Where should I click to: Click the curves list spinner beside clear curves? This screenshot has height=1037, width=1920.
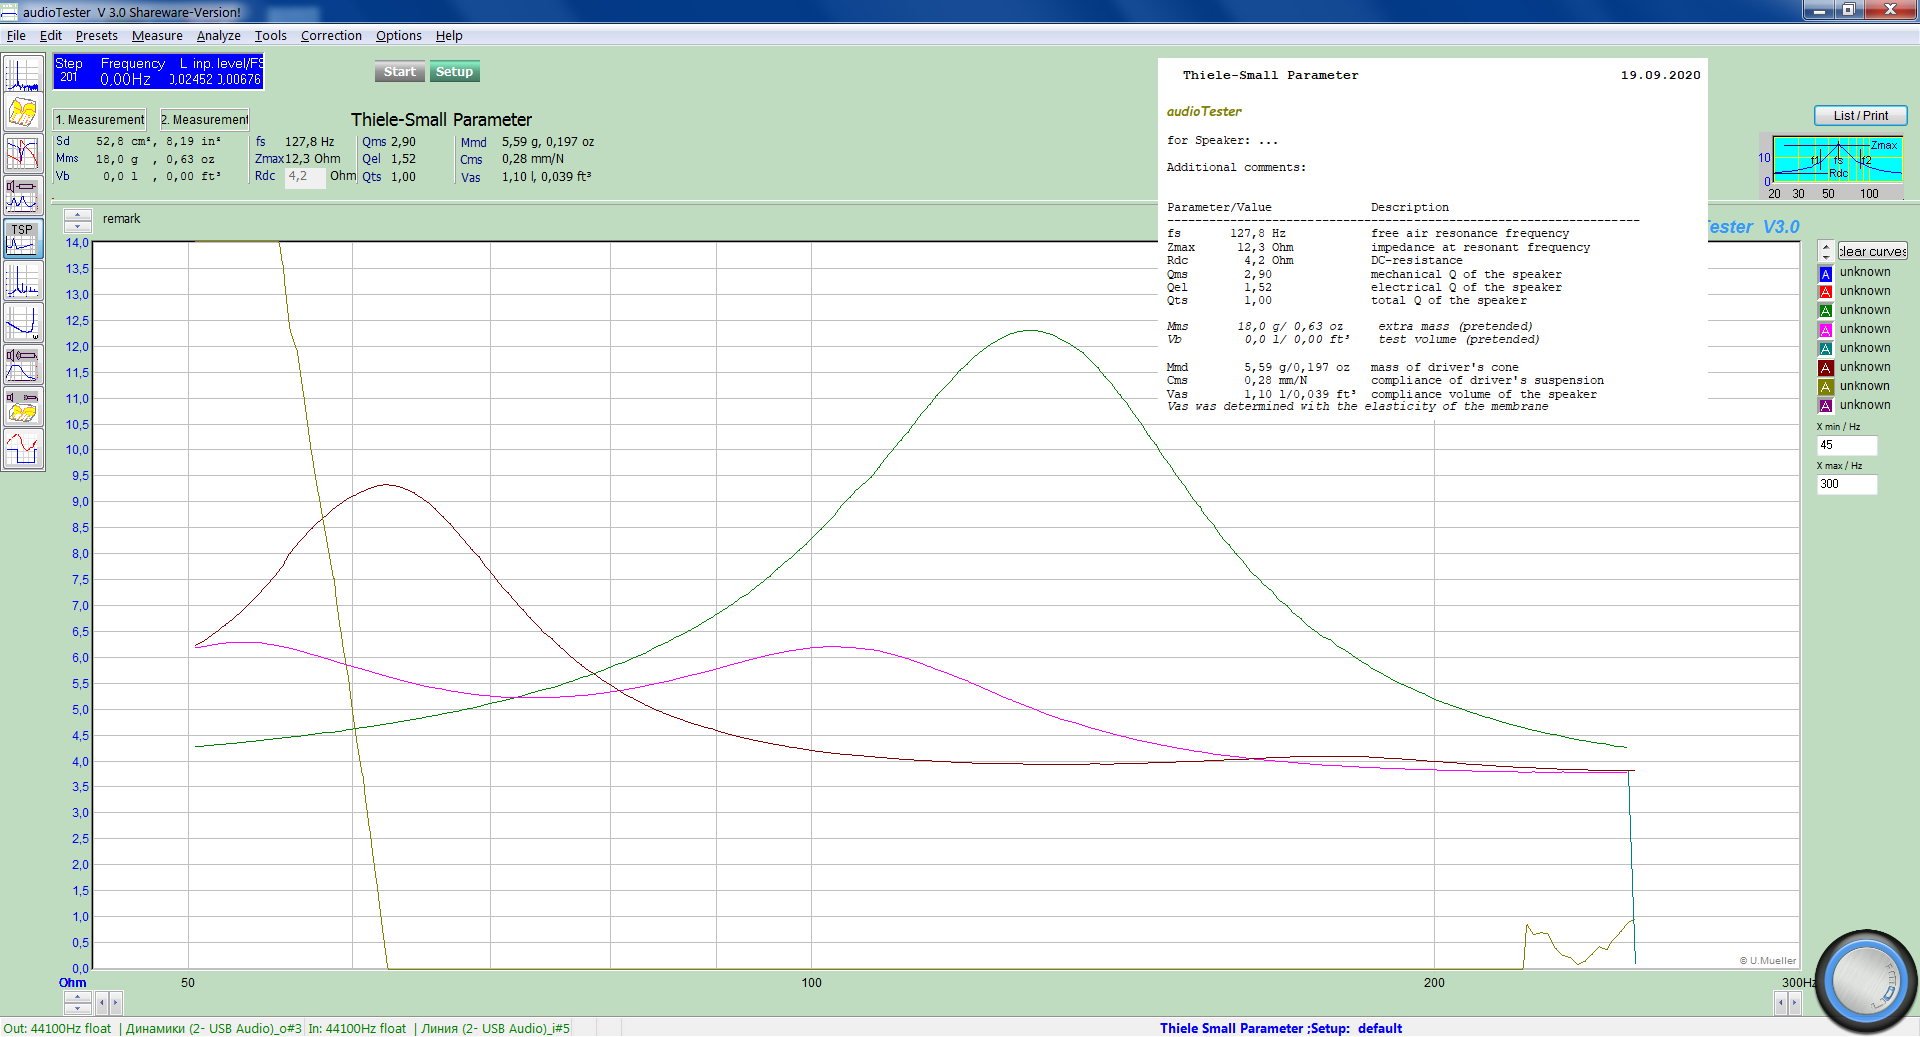point(1826,251)
